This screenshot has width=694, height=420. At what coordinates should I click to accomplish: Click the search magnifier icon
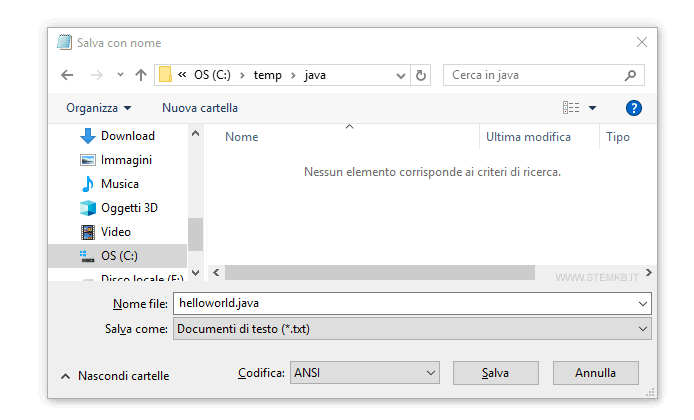tap(630, 75)
